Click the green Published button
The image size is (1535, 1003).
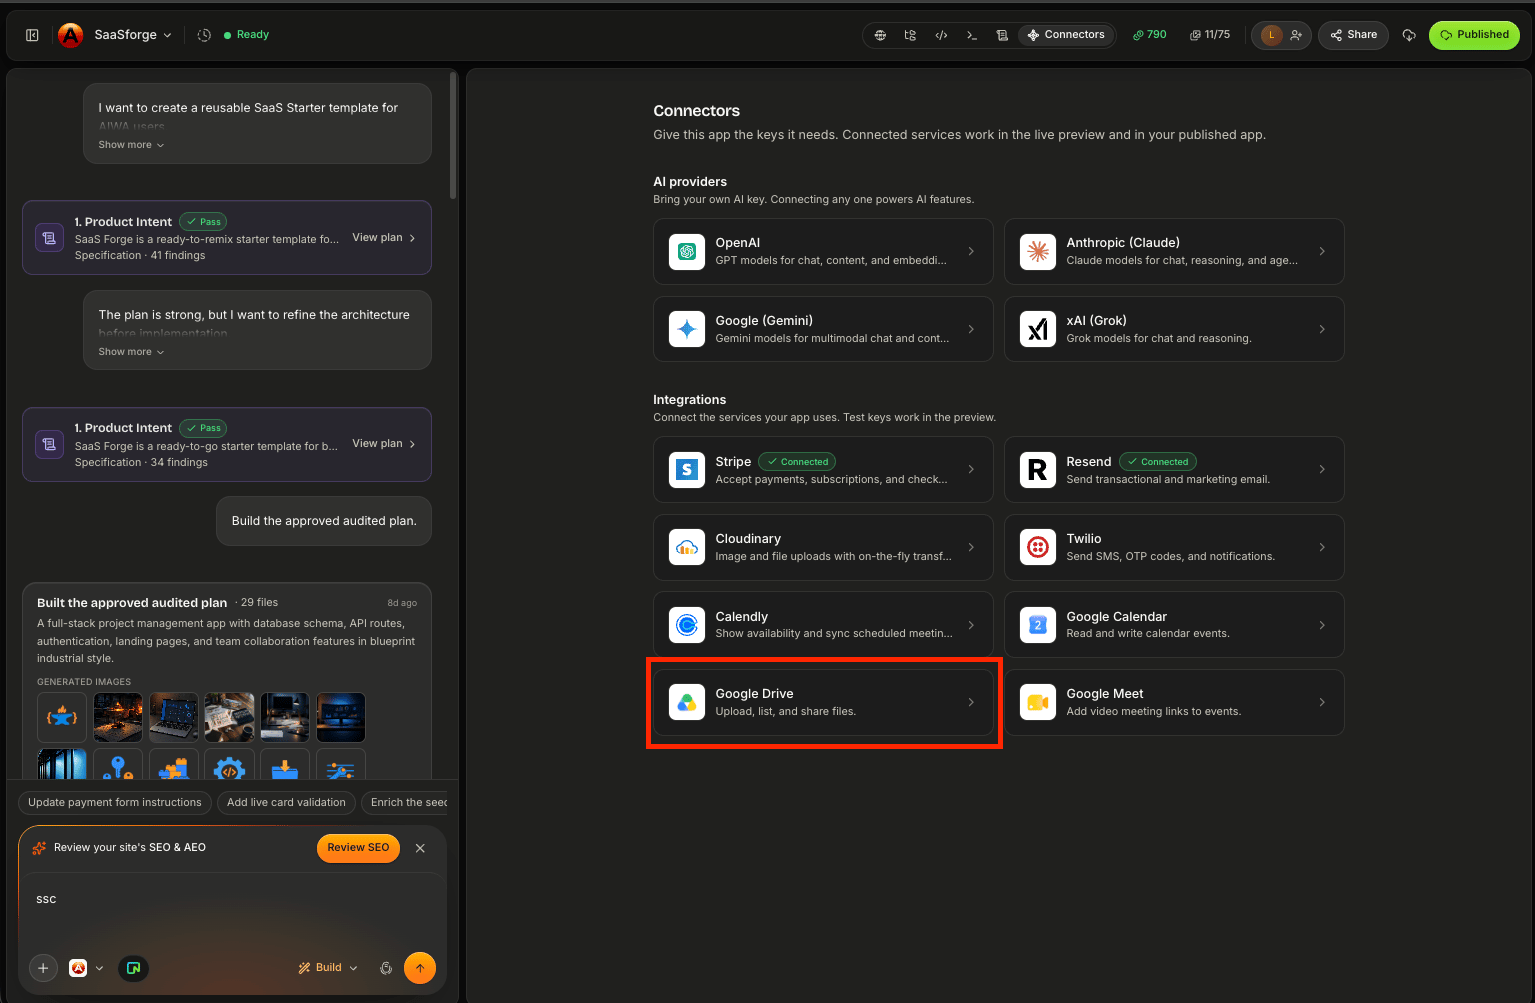point(1474,35)
